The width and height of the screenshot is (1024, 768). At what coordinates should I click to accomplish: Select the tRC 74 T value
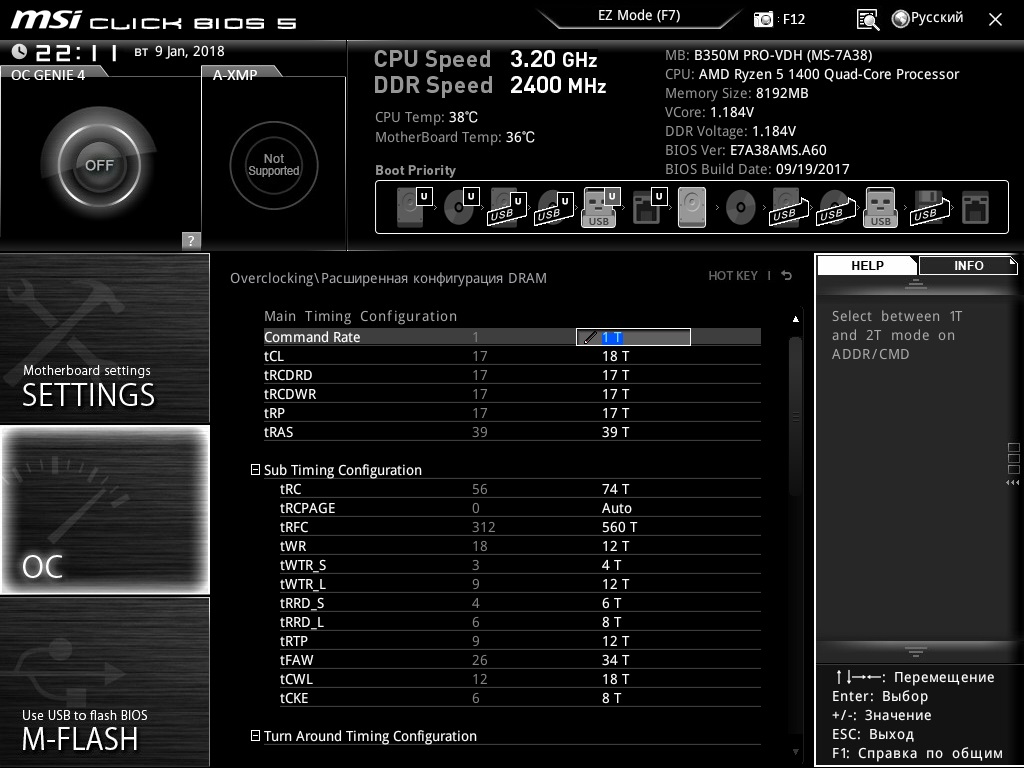615,488
